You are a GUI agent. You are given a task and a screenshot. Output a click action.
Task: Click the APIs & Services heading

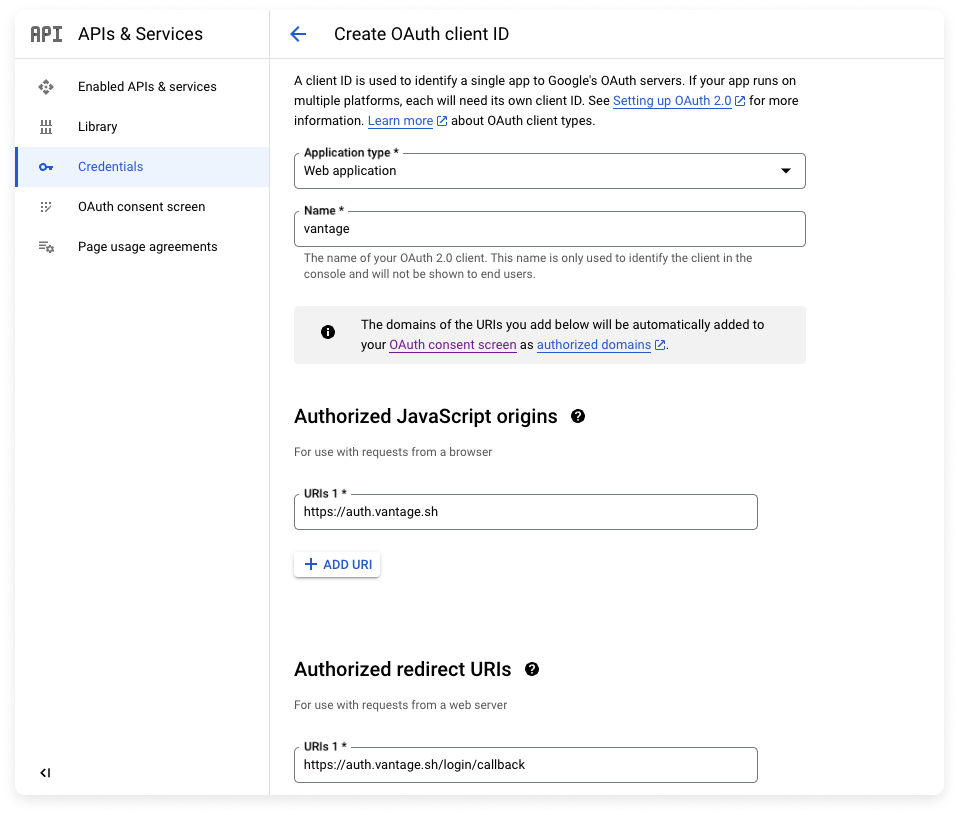pos(141,34)
